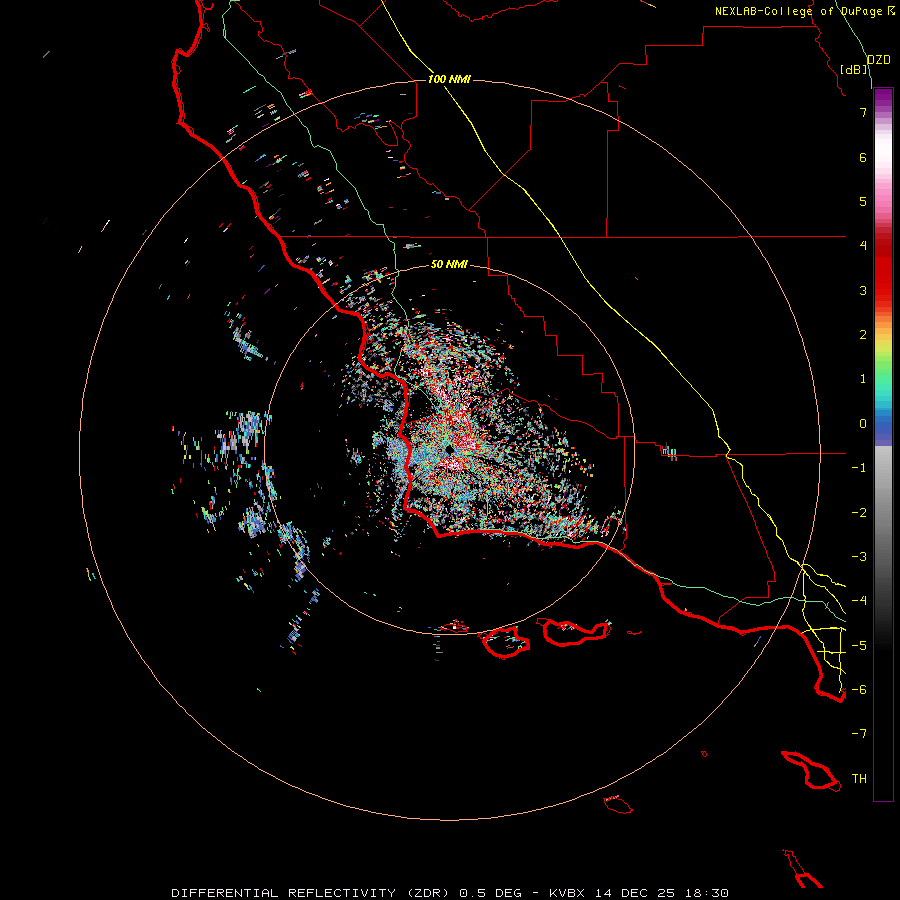900x900 pixels.
Task: Select the 7 tick on color scale
Action: tap(863, 112)
